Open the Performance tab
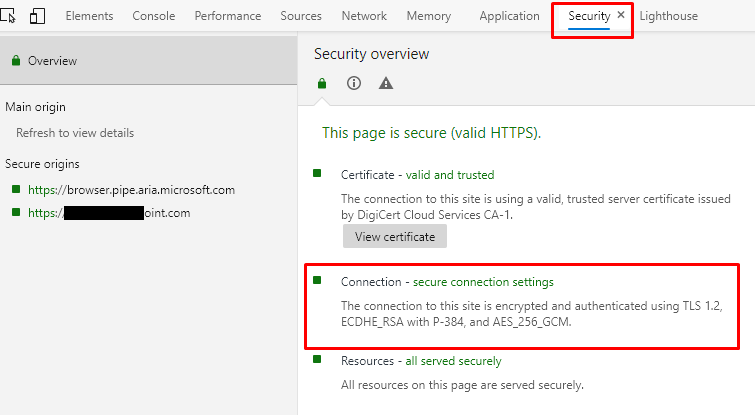This screenshot has height=419, width=756. pos(228,16)
